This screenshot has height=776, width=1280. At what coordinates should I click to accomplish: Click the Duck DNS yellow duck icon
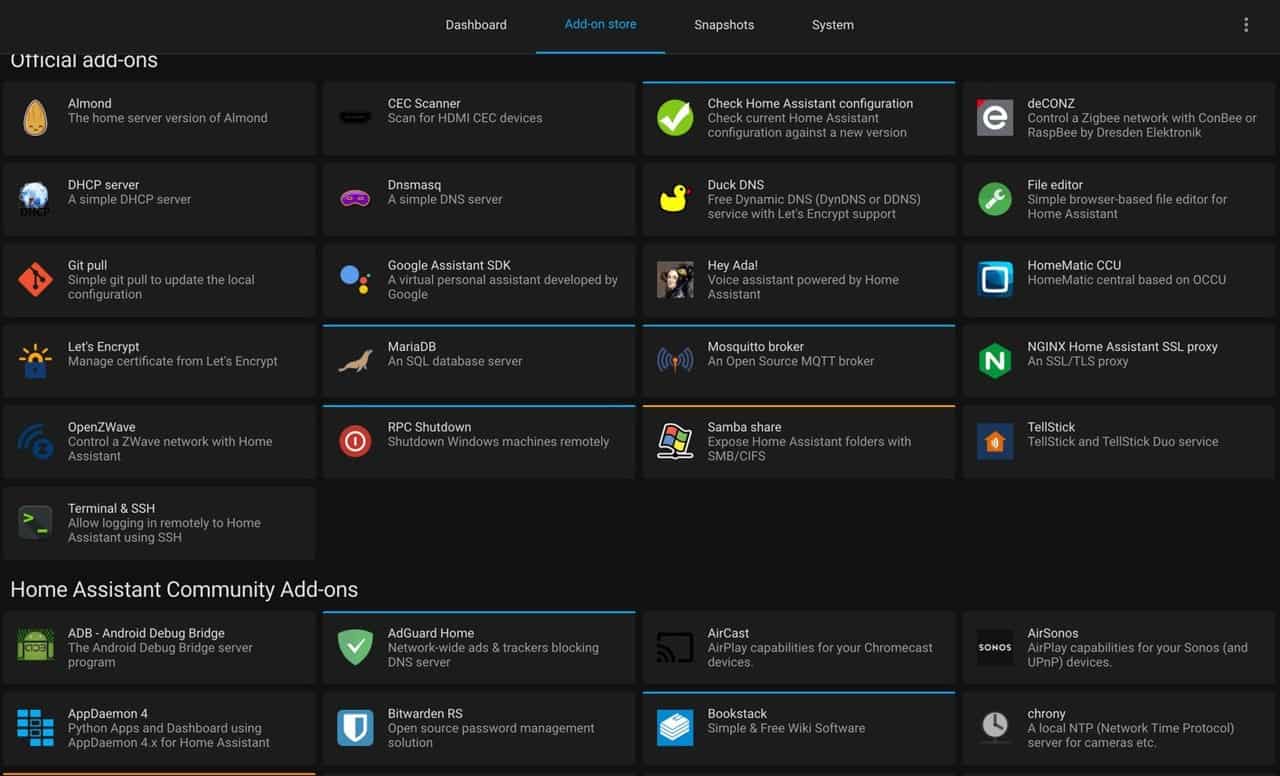tap(675, 199)
